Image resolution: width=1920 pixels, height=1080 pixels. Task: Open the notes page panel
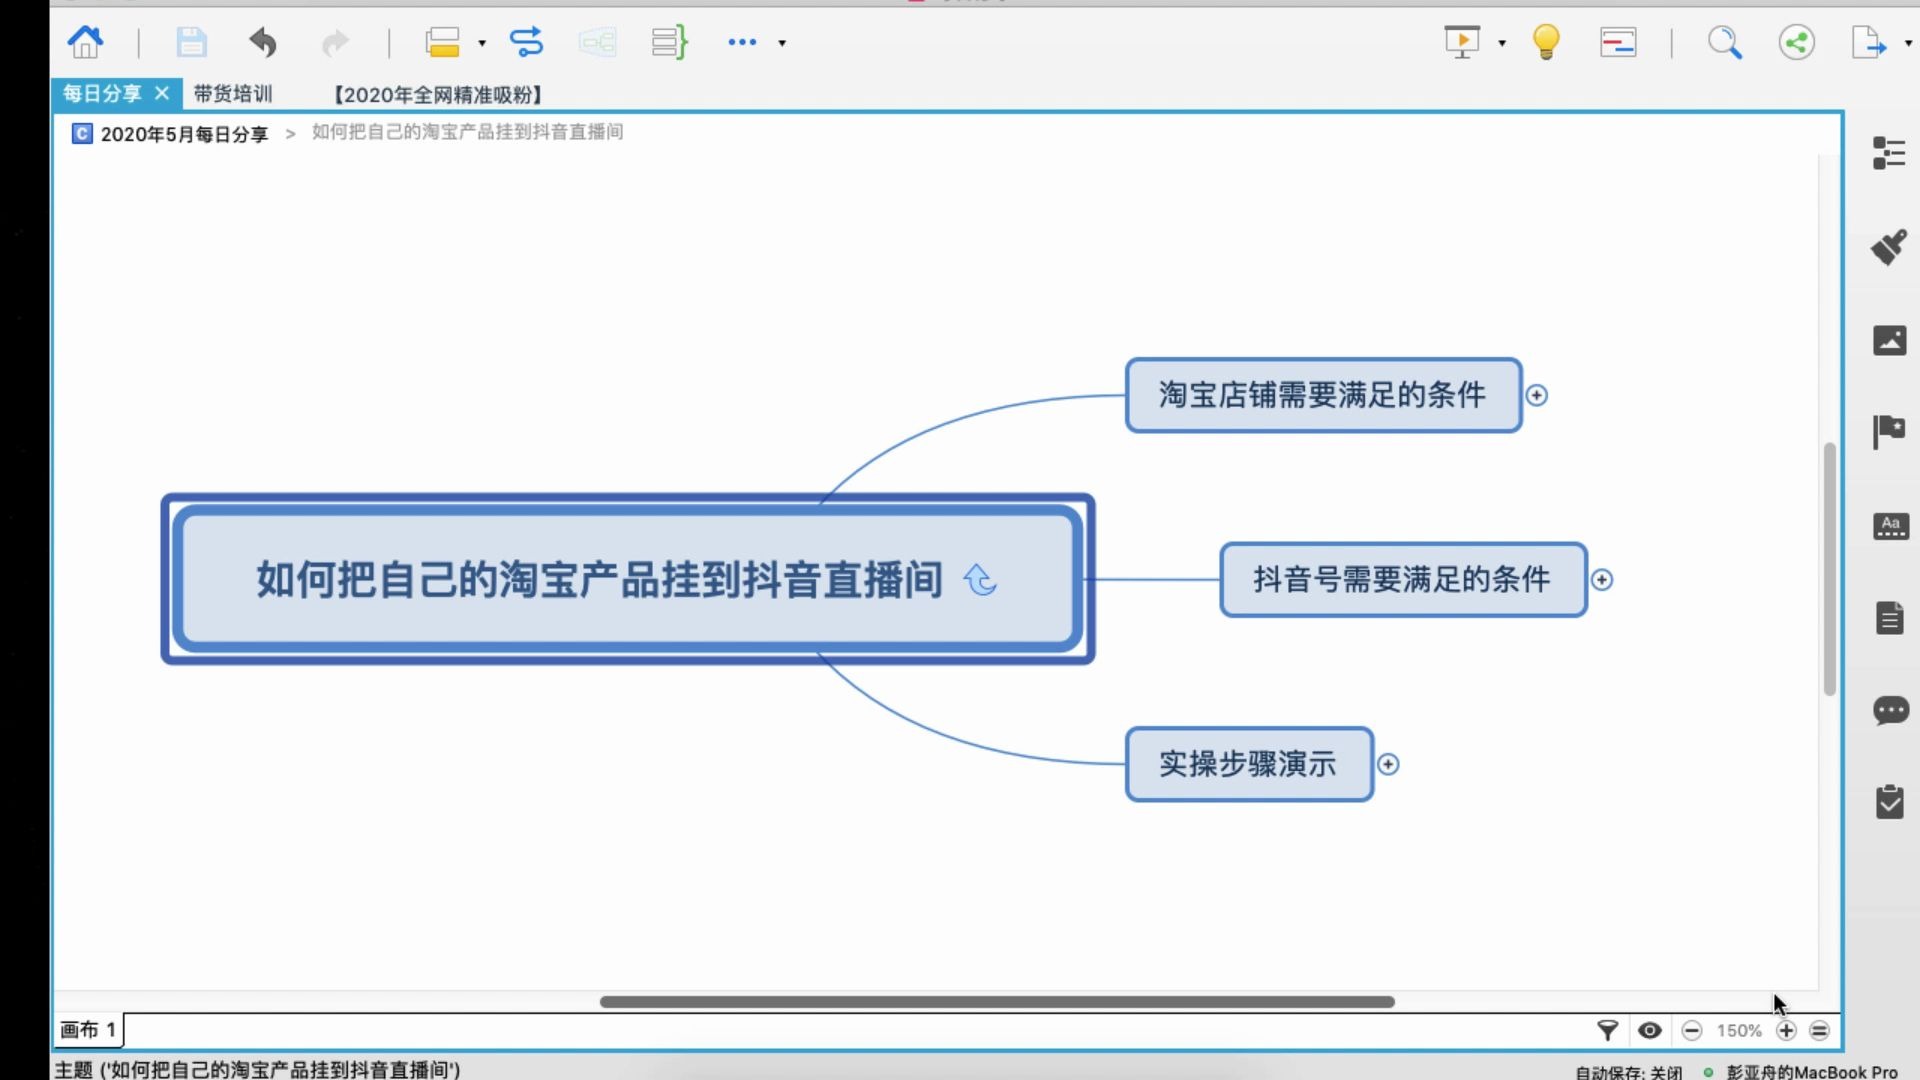click(1889, 618)
